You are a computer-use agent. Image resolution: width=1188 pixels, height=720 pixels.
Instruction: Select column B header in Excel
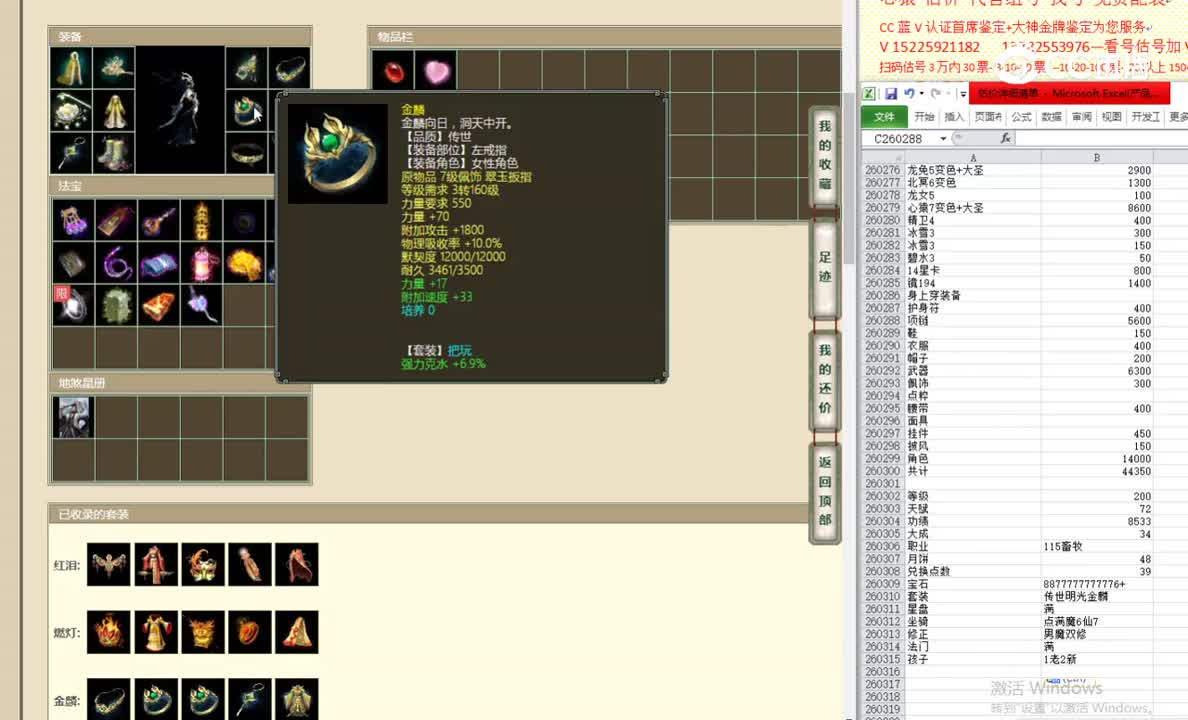(1097, 158)
